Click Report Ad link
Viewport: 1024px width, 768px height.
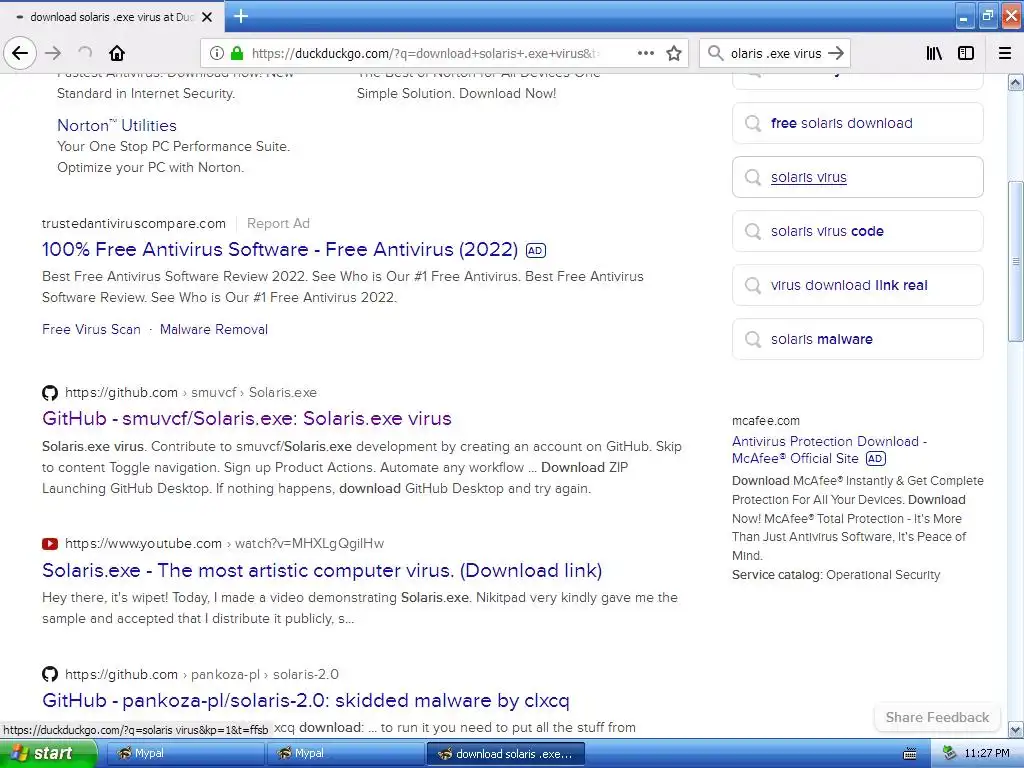pyautogui.click(x=278, y=223)
